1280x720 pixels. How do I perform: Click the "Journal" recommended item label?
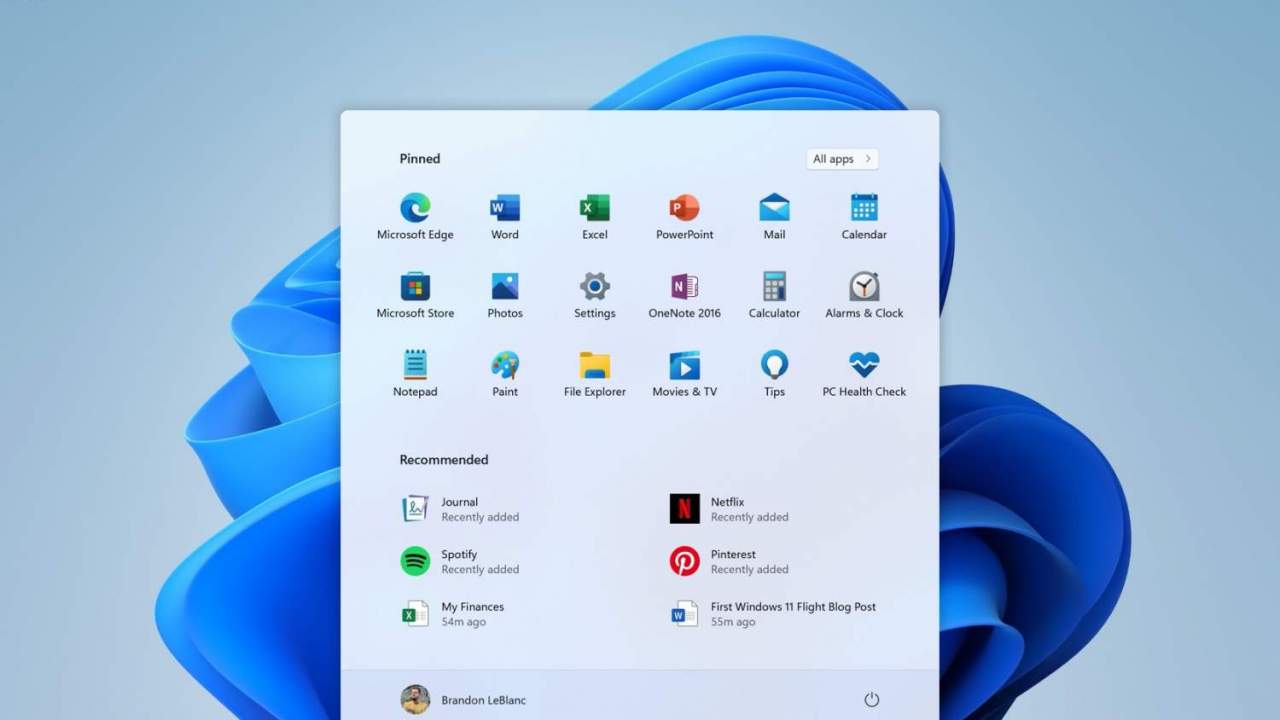pyautogui.click(x=460, y=502)
